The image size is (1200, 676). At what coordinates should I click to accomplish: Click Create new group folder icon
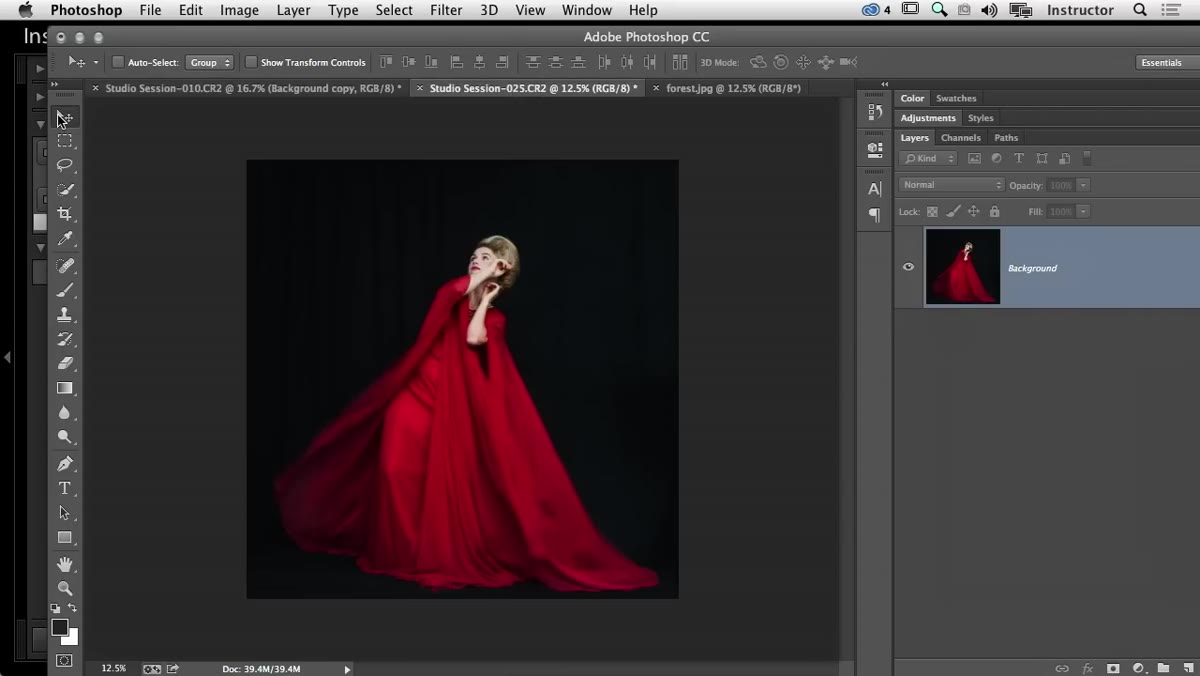click(x=1163, y=667)
